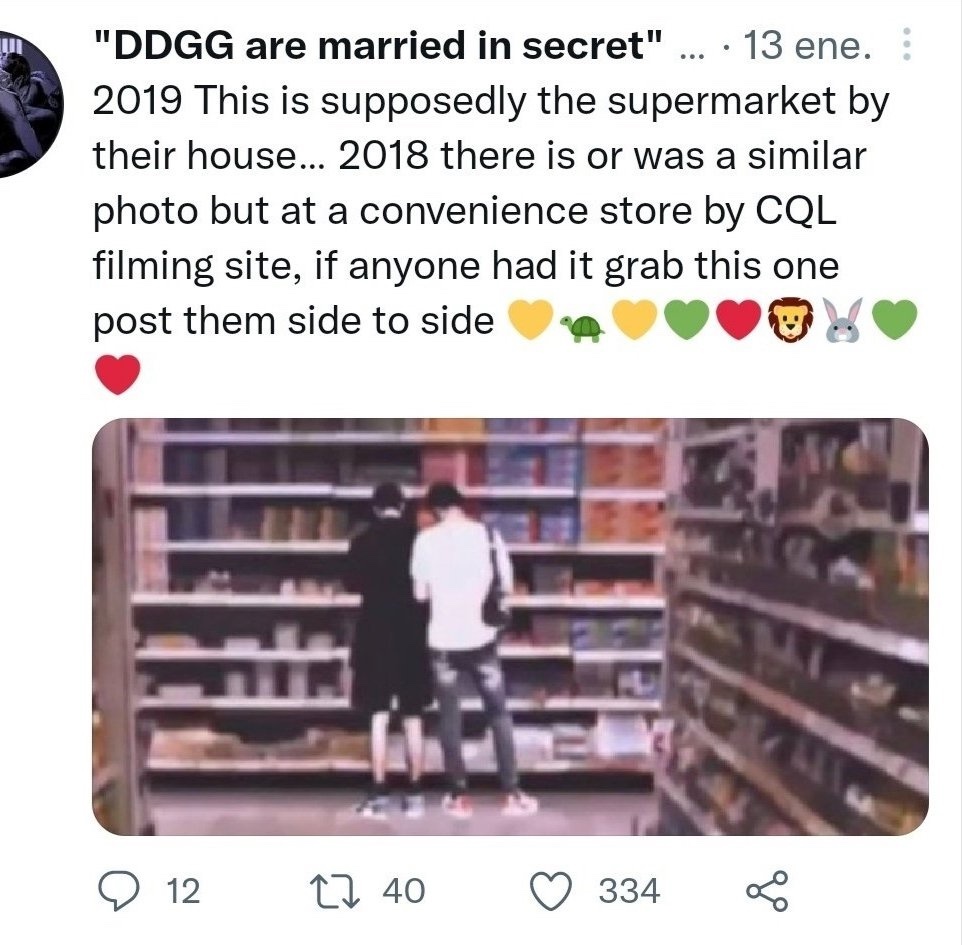Open the supermarket photo attachment

point(510,627)
